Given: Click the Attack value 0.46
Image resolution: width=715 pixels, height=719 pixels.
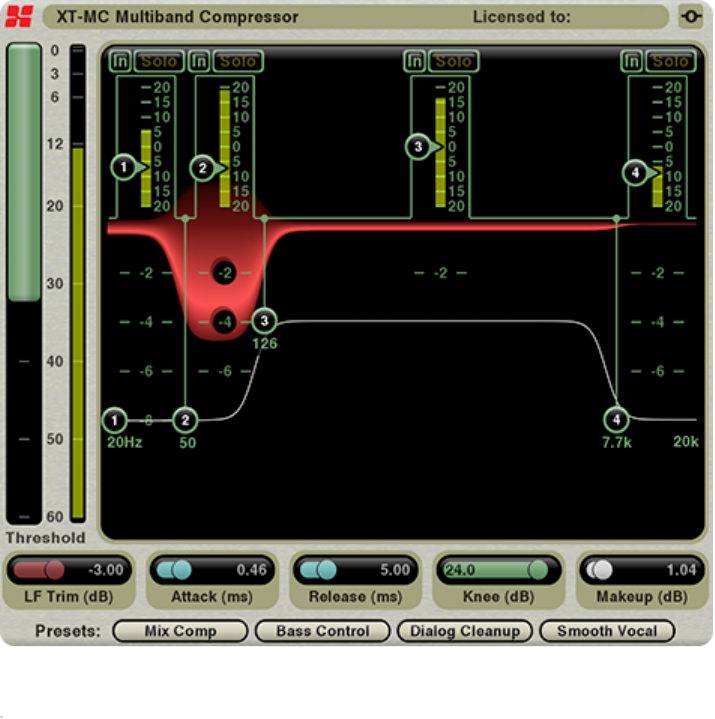Looking at the screenshot, I should pyautogui.click(x=251, y=570).
